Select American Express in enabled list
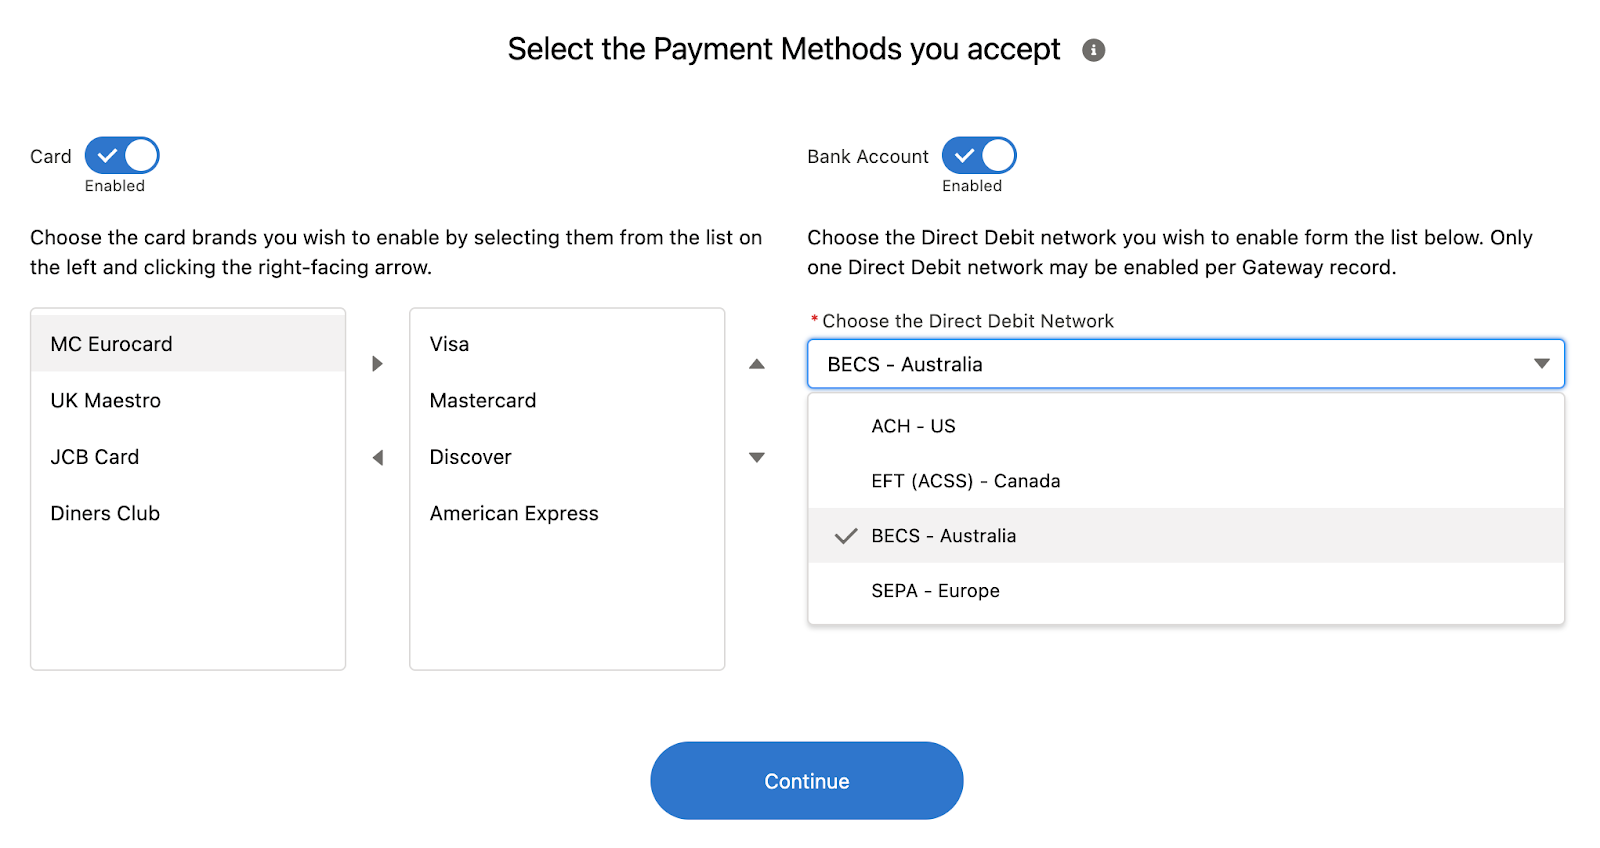 (514, 514)
